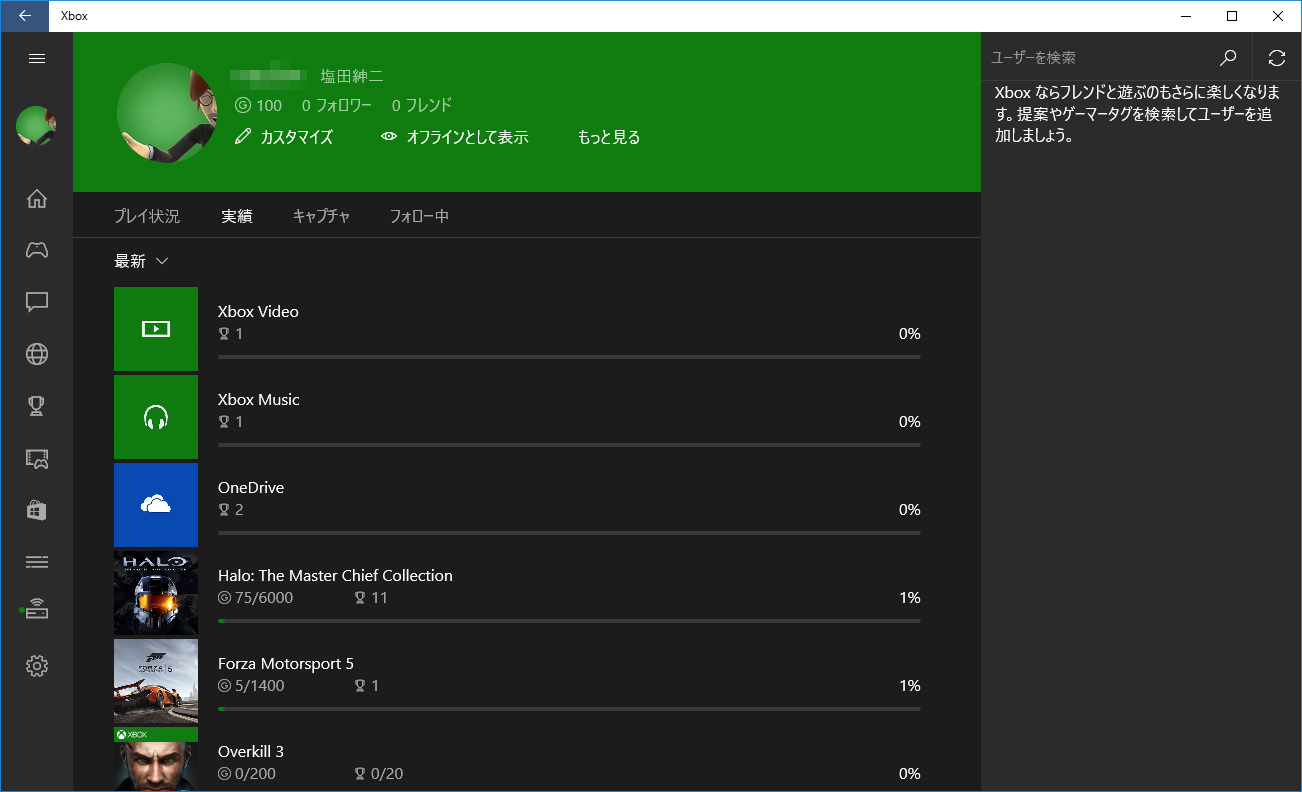The height and width of the screenshot is (792, 1302).
Task: Open Achievements trophy icon in sidebar
Action: coord(37,406)
